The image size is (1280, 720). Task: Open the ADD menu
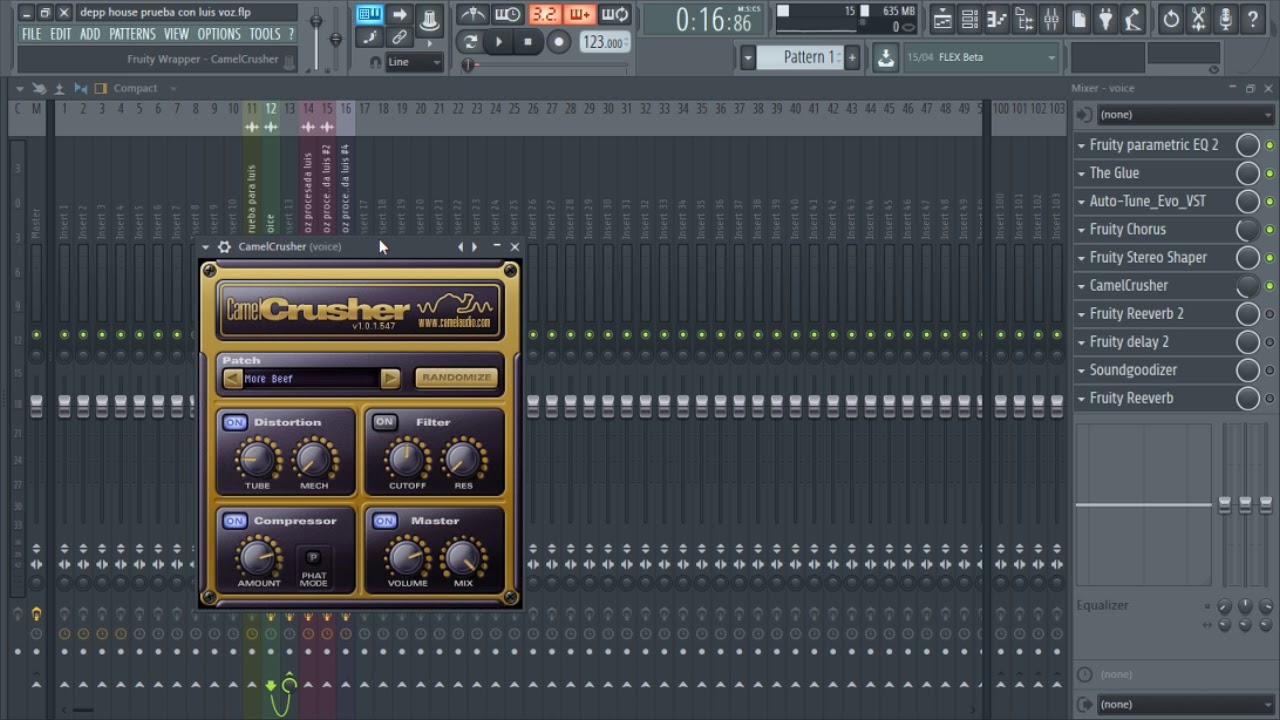90,34
